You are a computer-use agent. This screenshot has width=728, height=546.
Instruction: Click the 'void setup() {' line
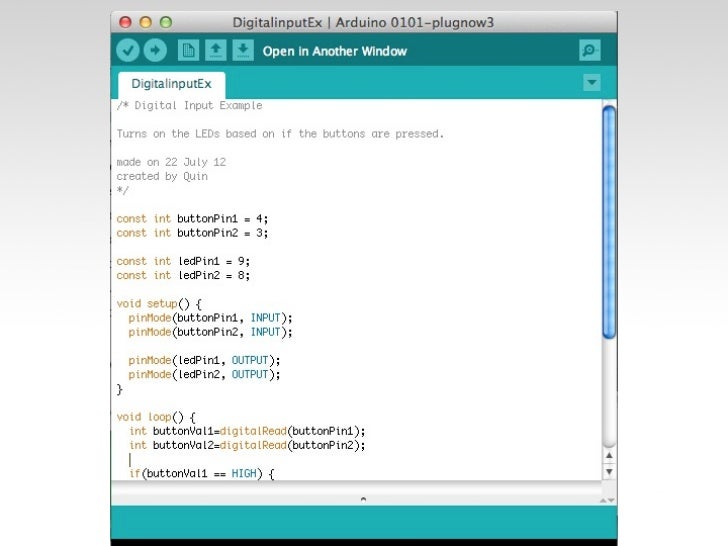click(x=159, y=304)
